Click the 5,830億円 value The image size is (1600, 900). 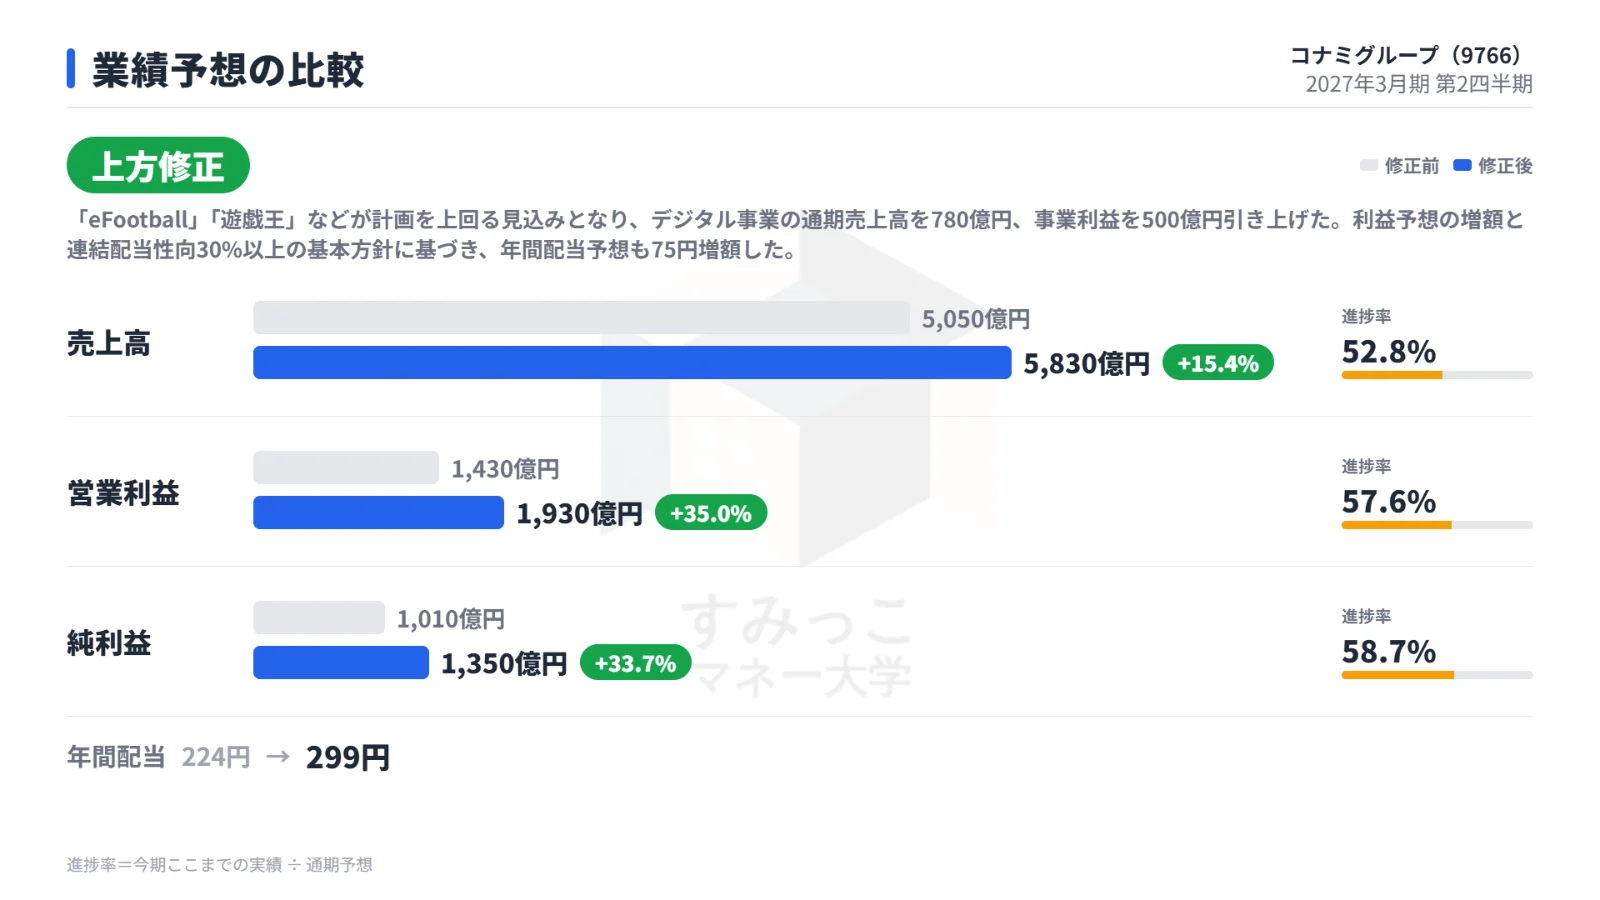click(1087, 363)
